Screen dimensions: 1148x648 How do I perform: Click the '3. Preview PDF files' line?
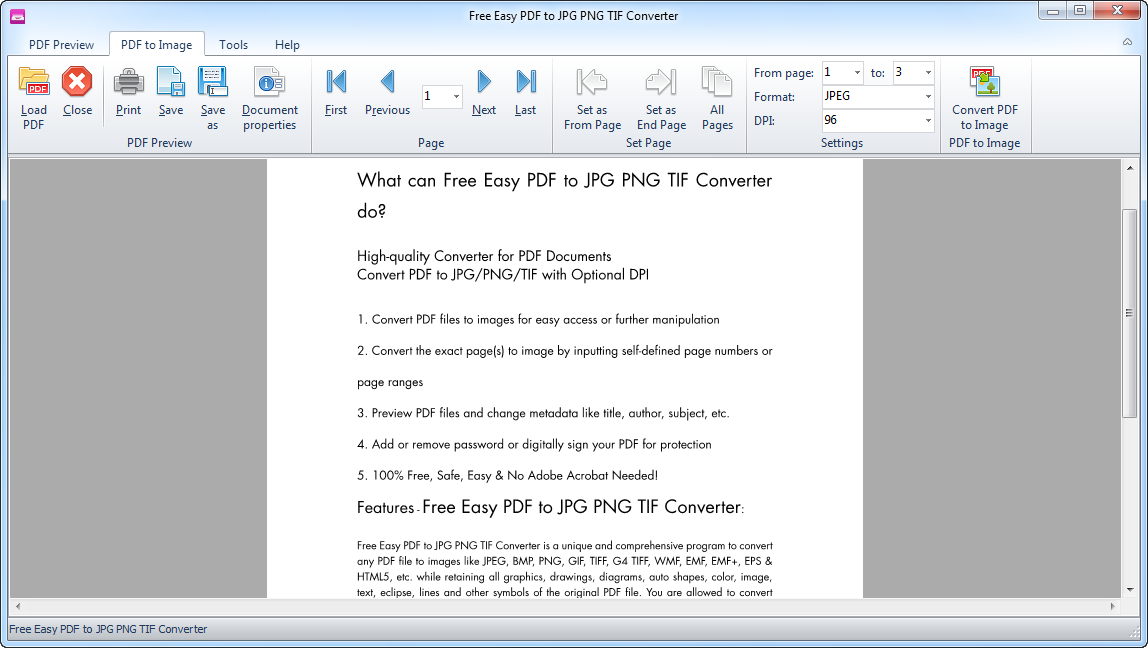543,413
